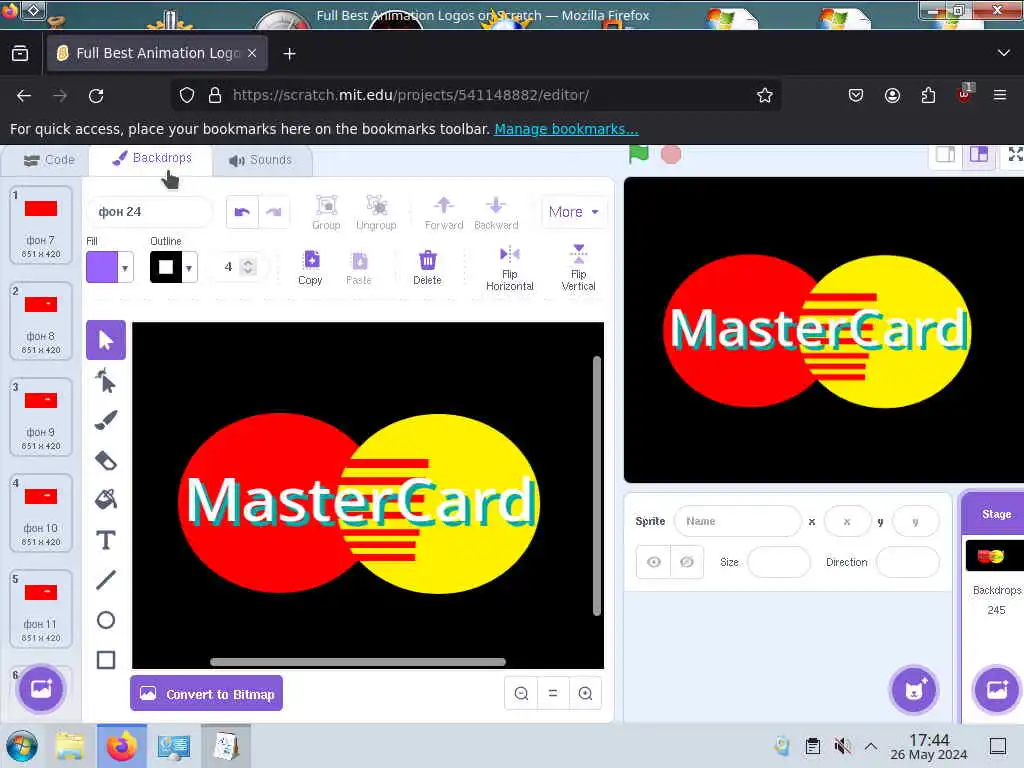
Task: Flip the selection Horizontal
Action: coord(510,268)
